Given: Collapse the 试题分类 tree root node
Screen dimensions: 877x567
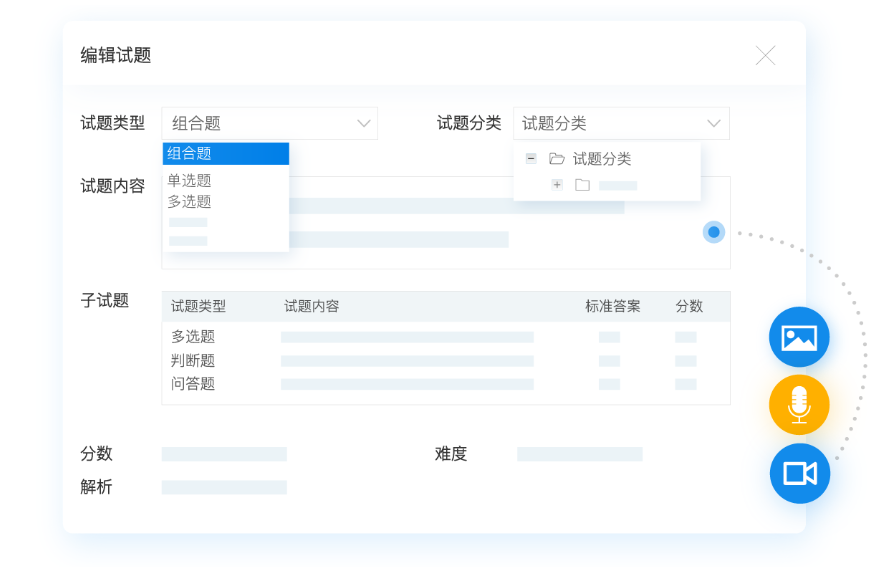Looking at the screenshot, I should 531,159.
